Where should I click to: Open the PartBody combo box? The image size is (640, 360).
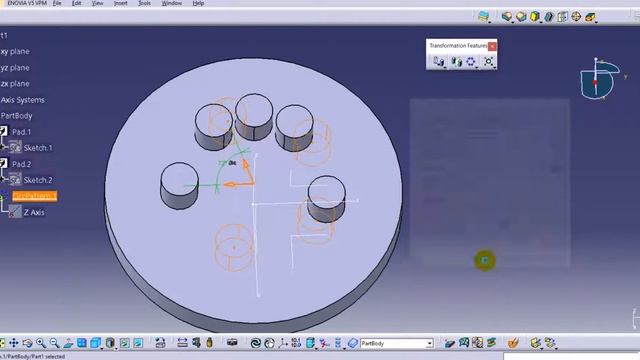point(396,343)
